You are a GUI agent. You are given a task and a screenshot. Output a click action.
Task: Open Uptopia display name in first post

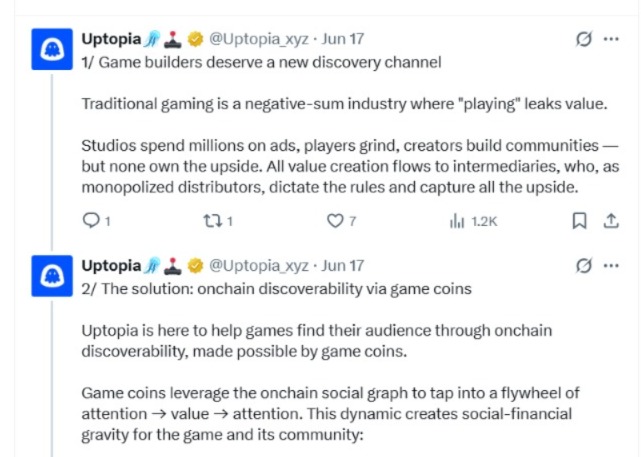(111, 39)
